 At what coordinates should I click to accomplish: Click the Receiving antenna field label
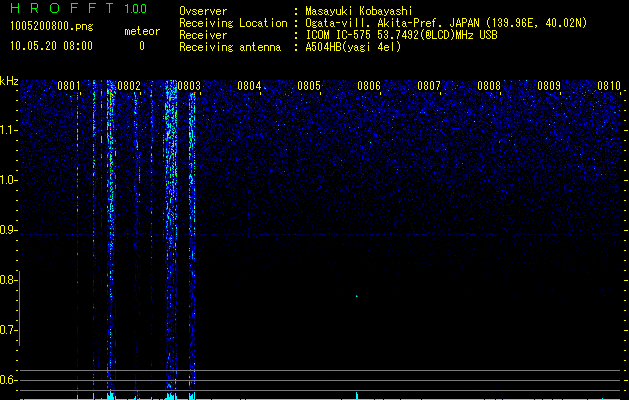pos(230,47)
